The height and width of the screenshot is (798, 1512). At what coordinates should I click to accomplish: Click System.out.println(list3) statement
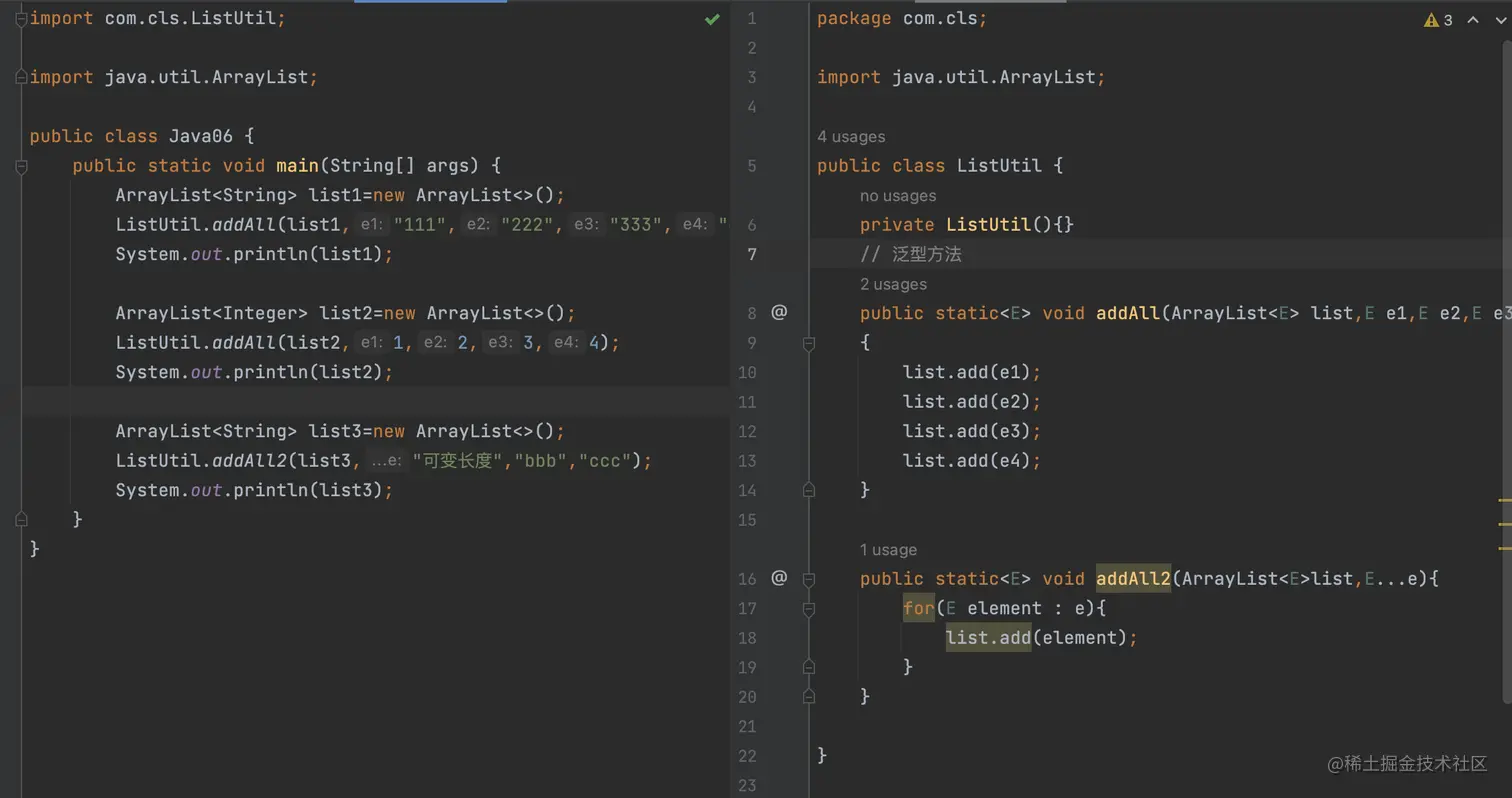click(254, 490)
